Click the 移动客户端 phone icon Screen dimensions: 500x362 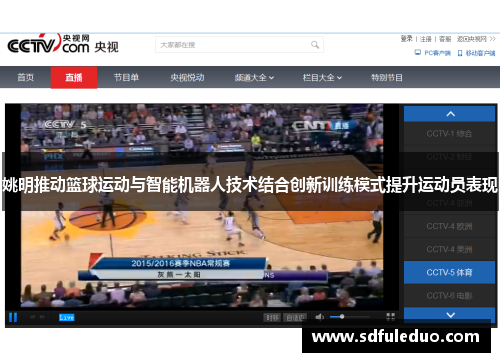click(460, 53)
